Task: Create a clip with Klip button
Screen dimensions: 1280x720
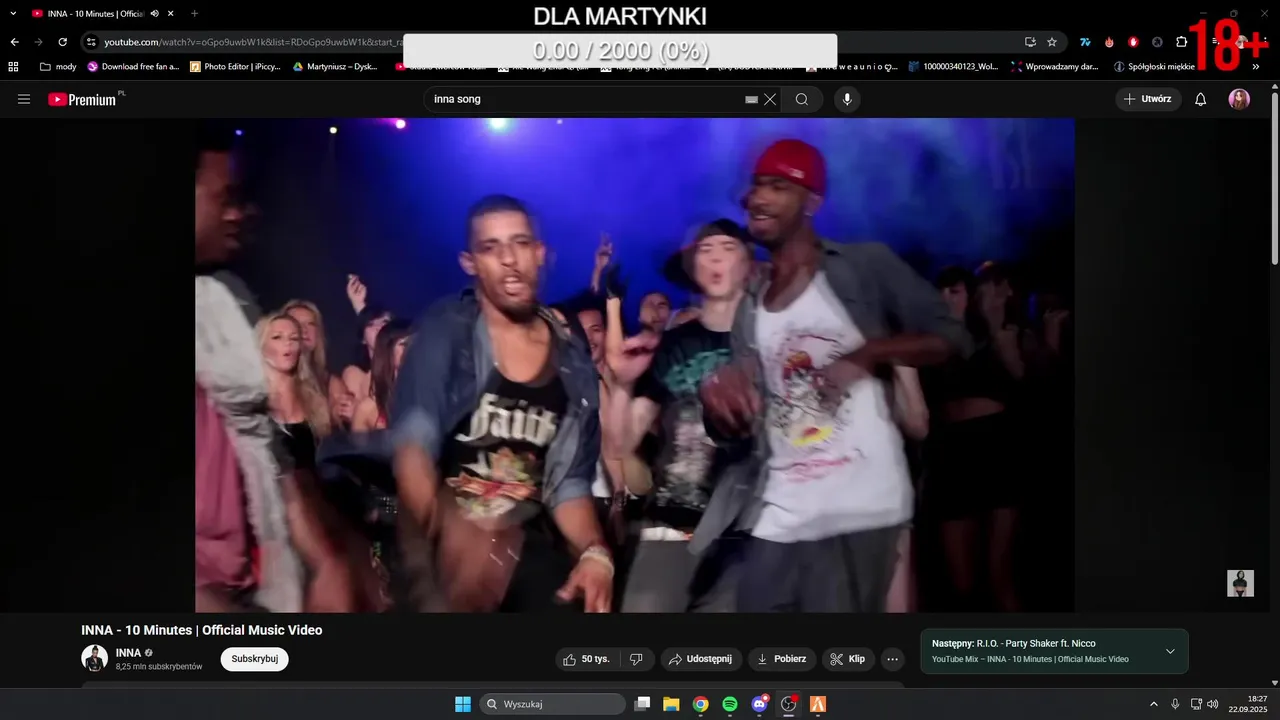Action: click(848, 659)
